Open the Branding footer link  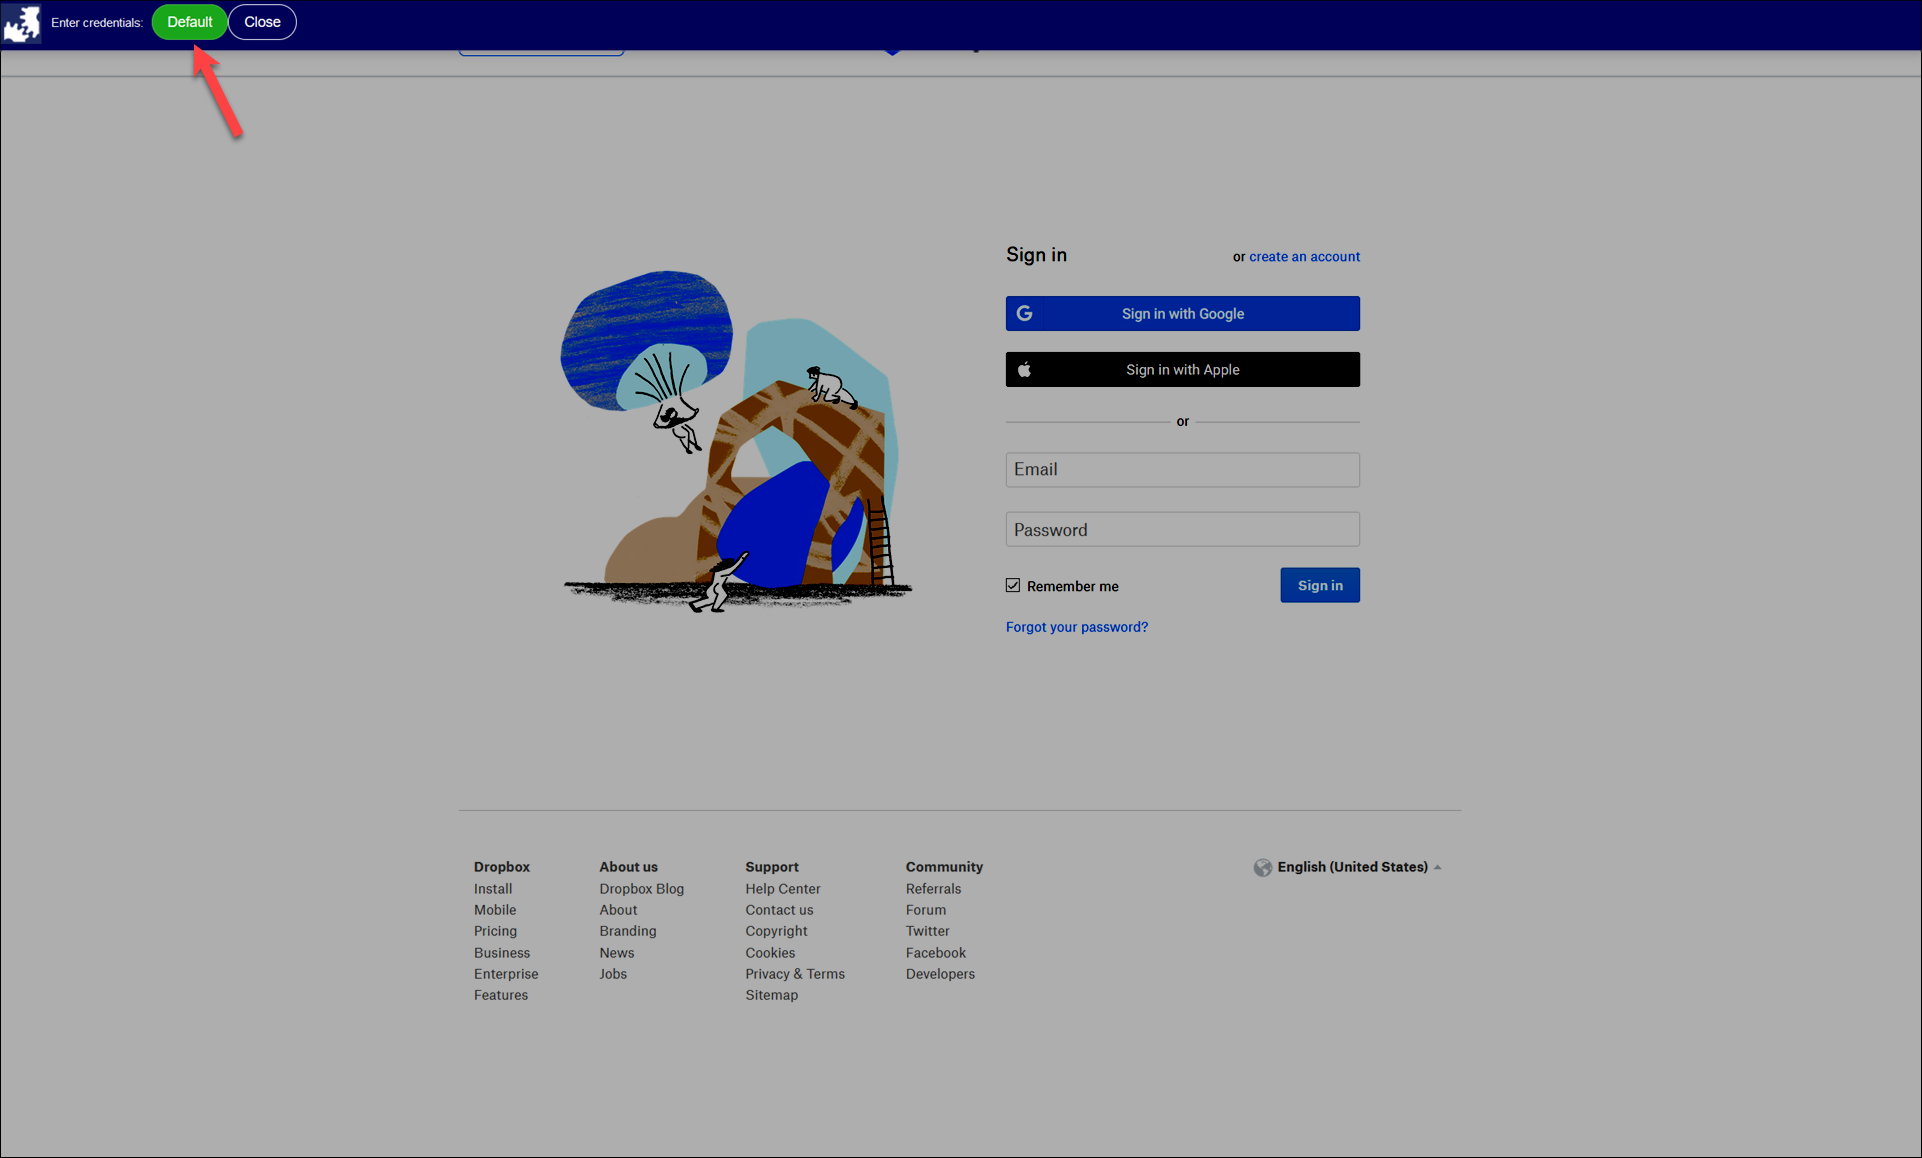(628, 931)
